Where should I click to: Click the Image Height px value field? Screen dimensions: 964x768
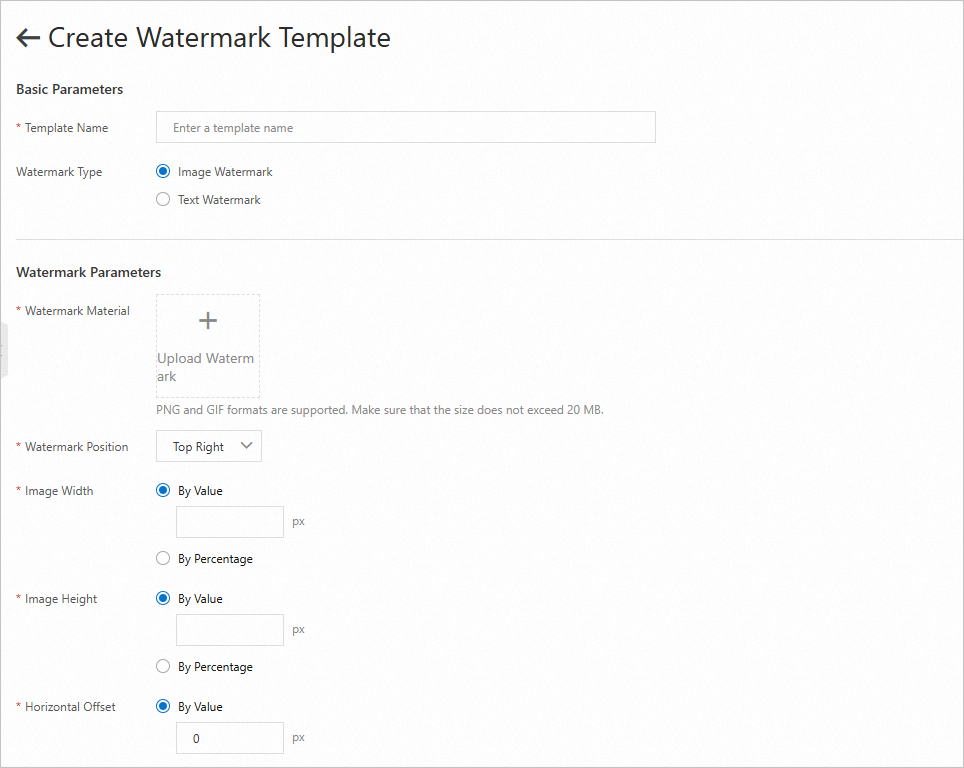[229, 630]
